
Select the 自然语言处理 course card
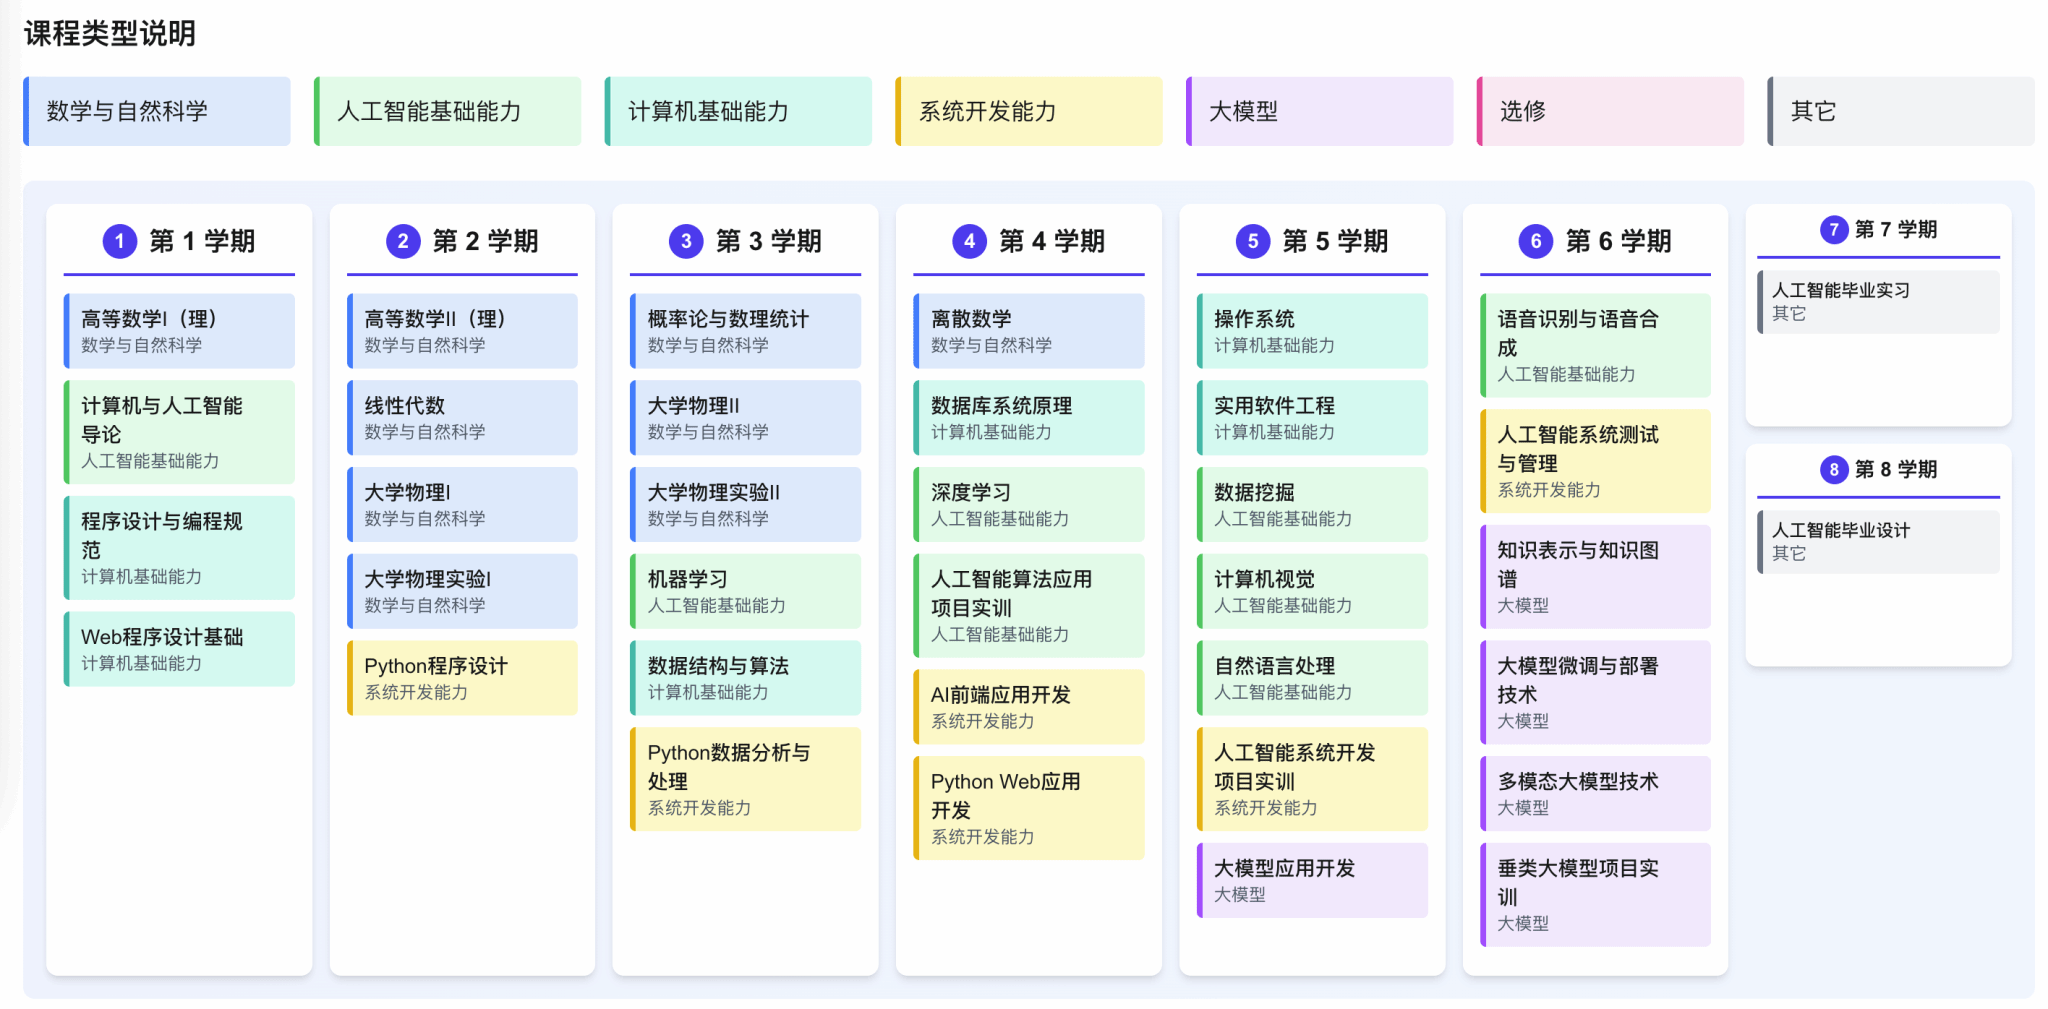1312,678
